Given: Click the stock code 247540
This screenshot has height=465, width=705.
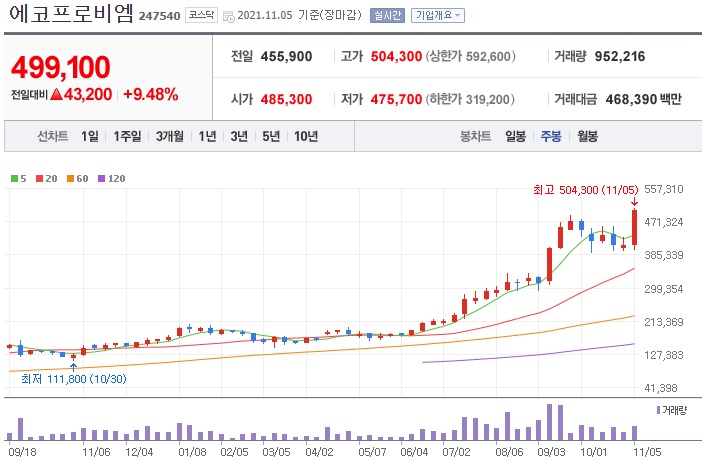Looking at the screenshot, I should click(159, 16).
